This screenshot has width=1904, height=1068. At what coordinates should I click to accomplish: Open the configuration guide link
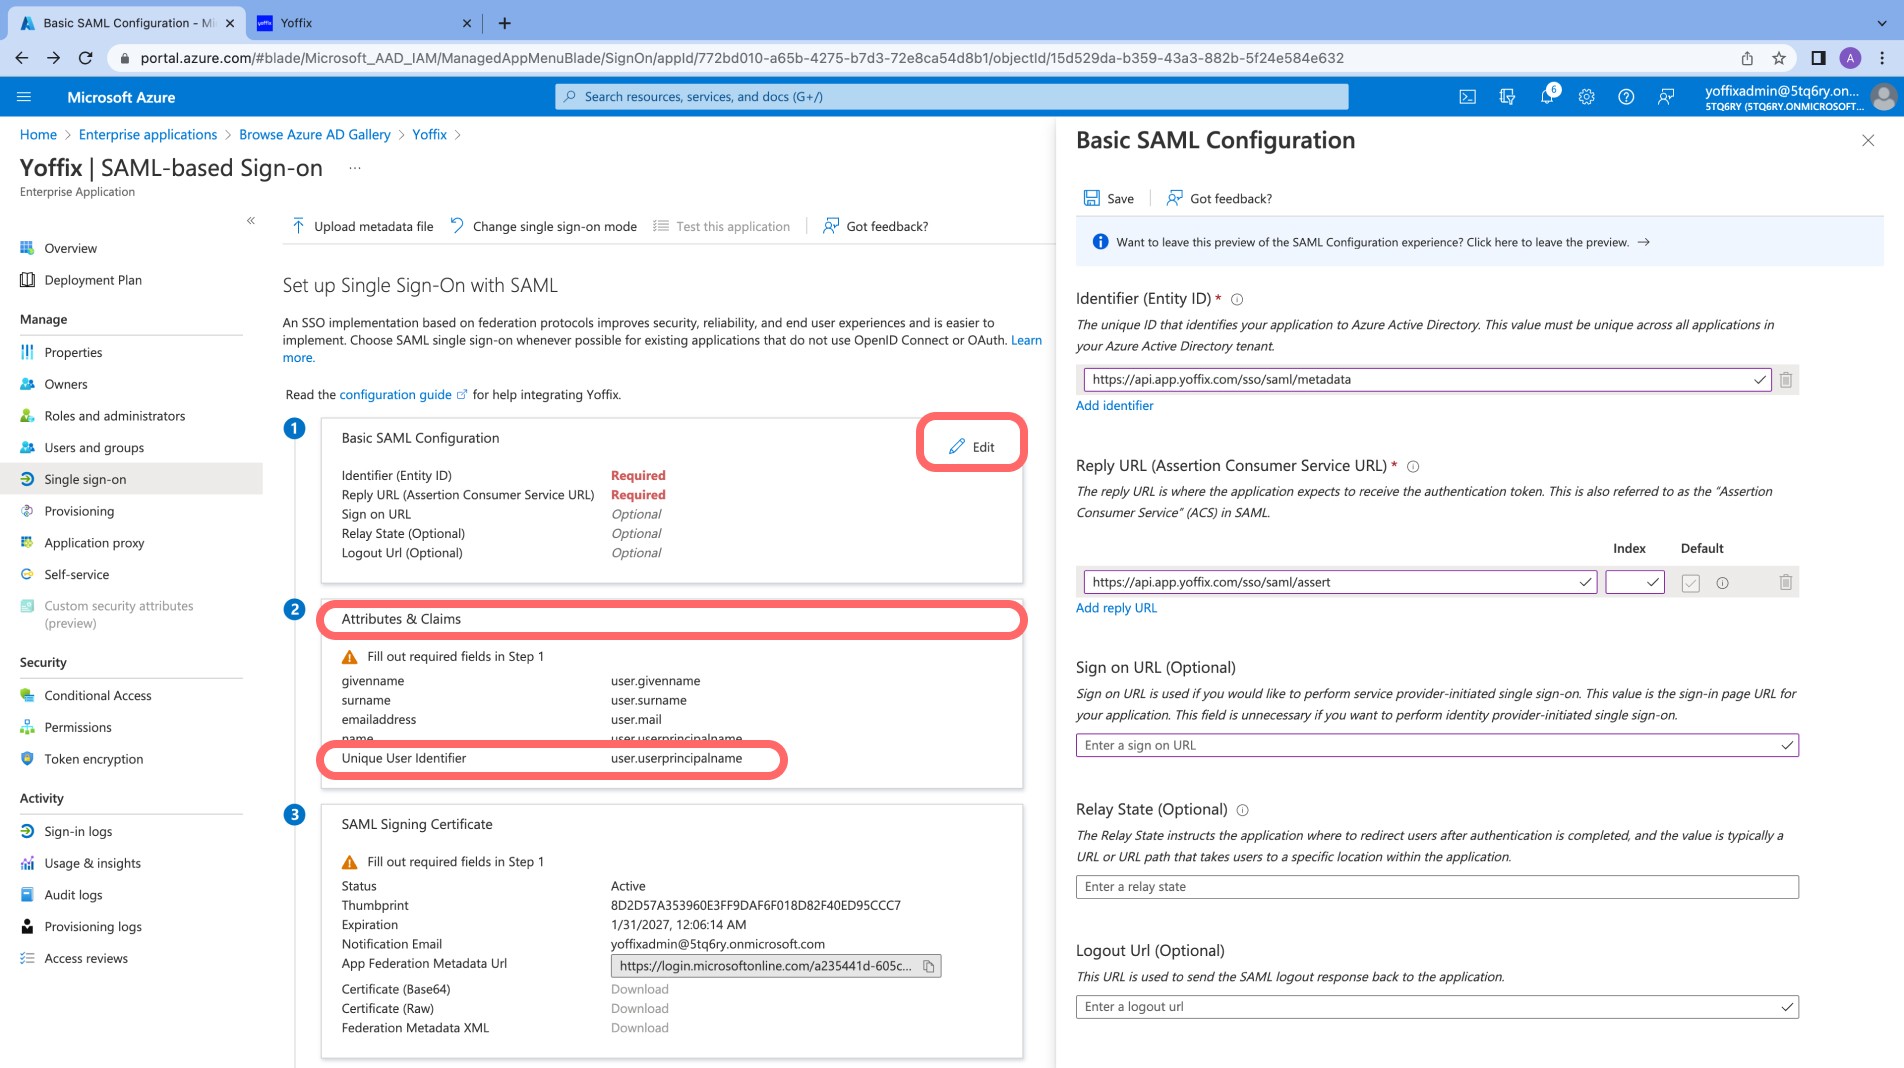coord(396,395)
